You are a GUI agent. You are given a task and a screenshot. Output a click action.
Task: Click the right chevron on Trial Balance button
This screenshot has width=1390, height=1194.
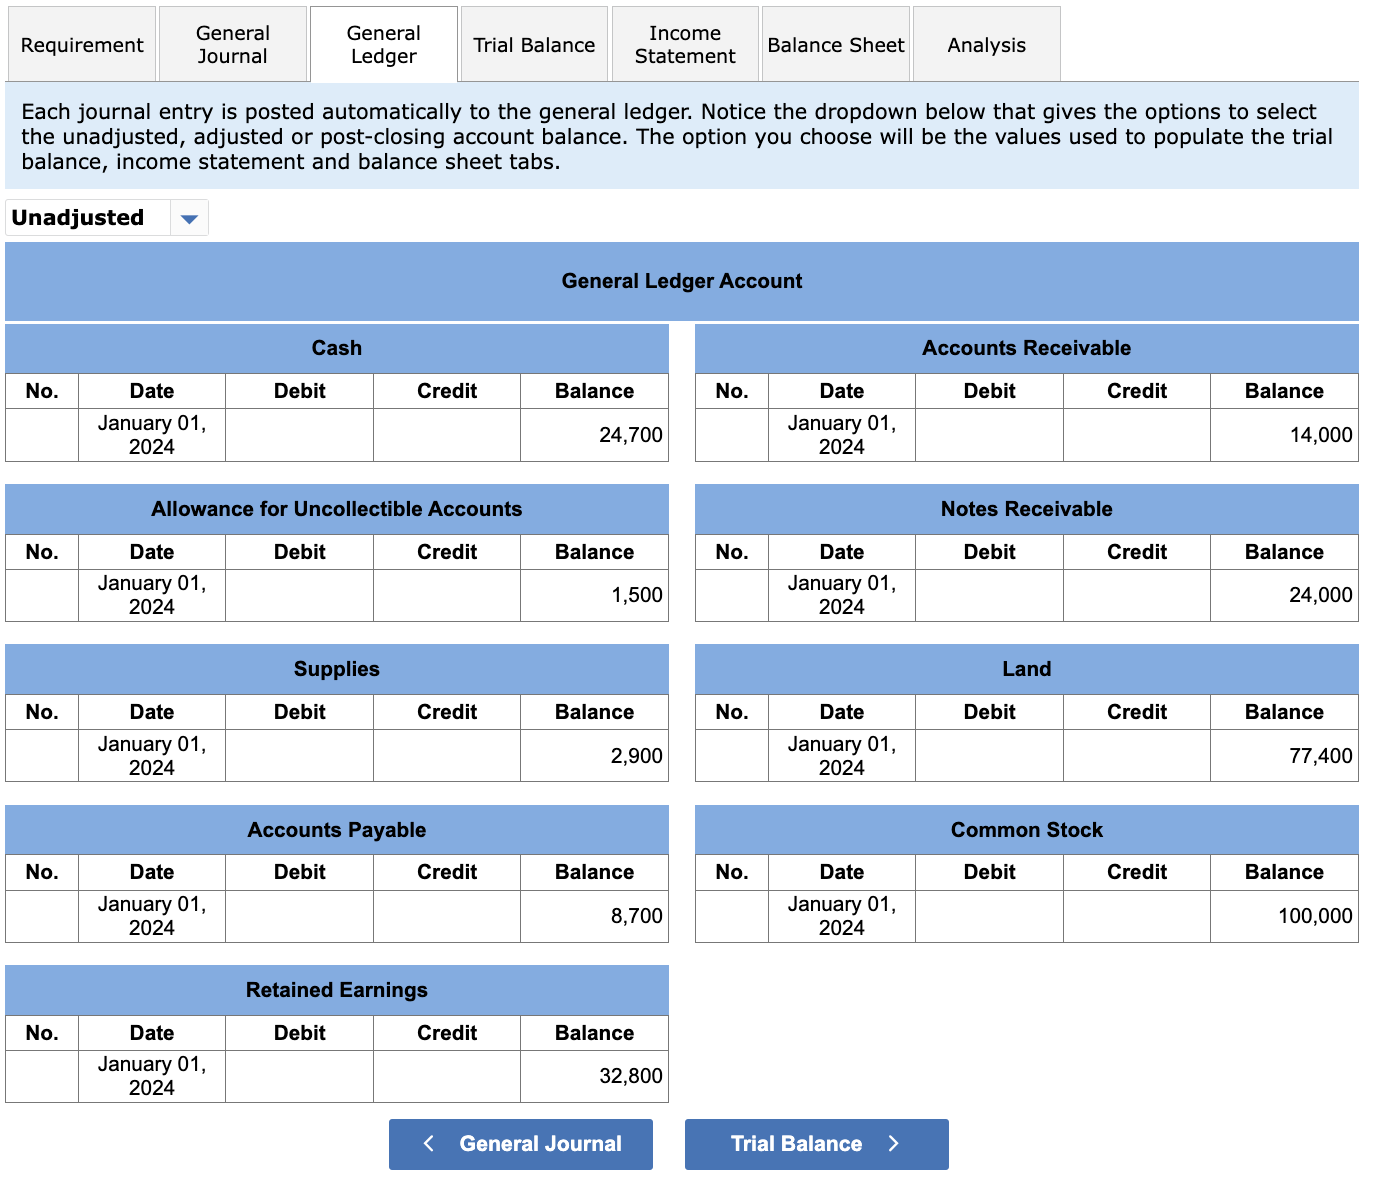894,1143
